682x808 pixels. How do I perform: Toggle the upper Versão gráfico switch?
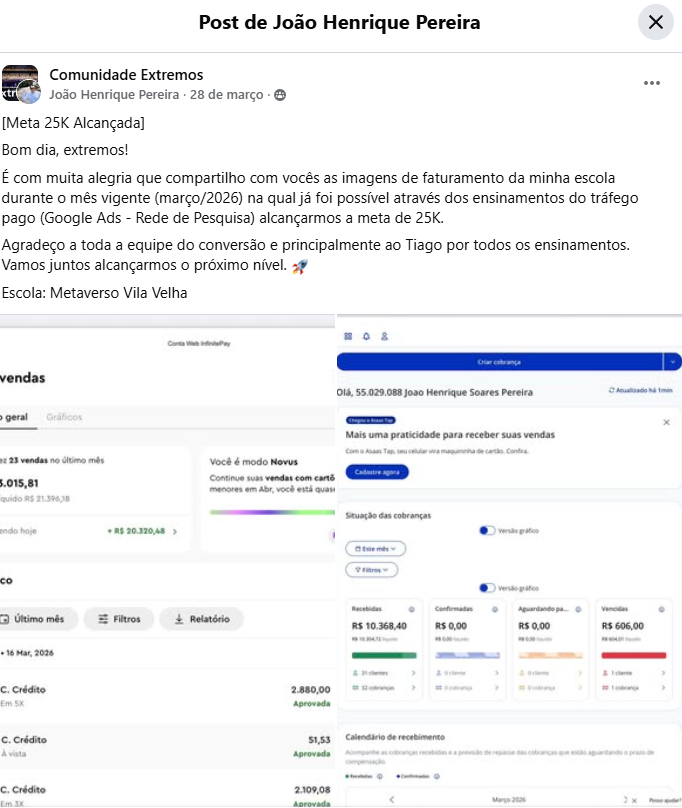[x=487, y=530]
